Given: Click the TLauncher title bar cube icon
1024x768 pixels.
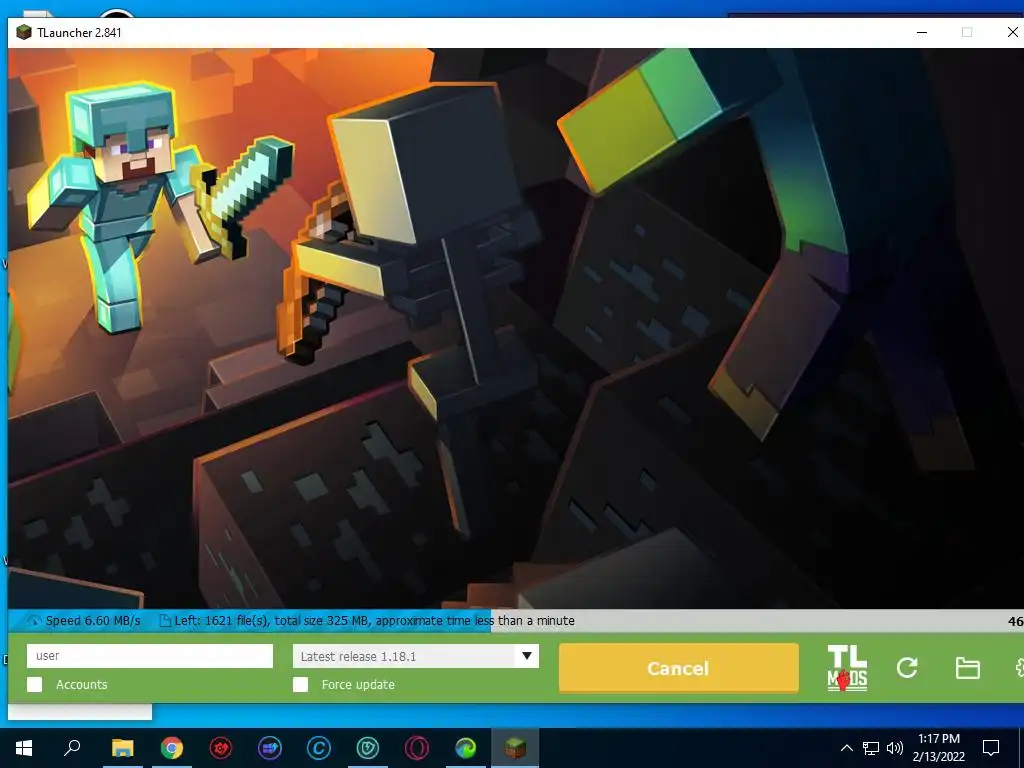Looking at the screenshot, I should (x=24, y=32).
